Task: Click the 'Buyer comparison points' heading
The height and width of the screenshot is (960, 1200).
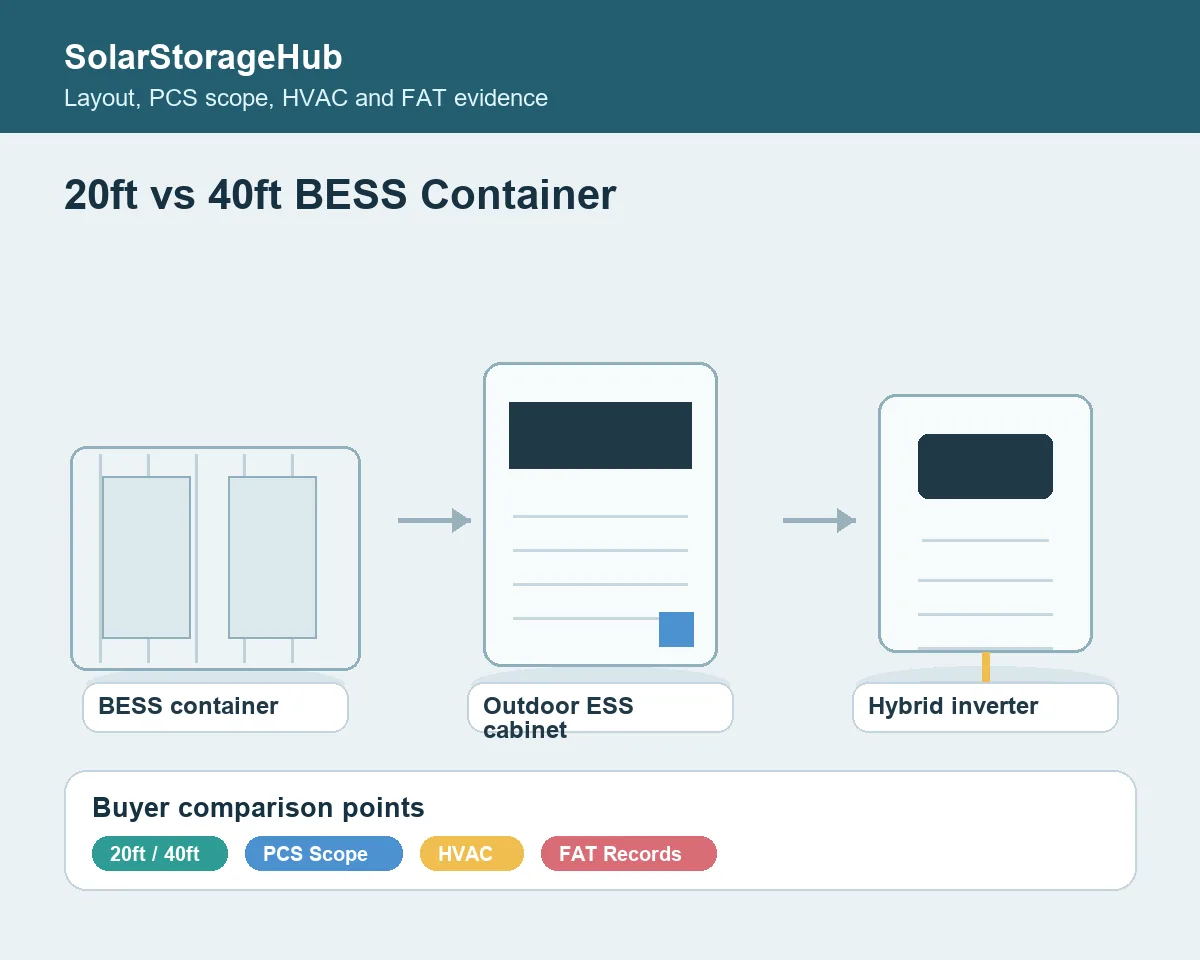Action: (258, 808)
